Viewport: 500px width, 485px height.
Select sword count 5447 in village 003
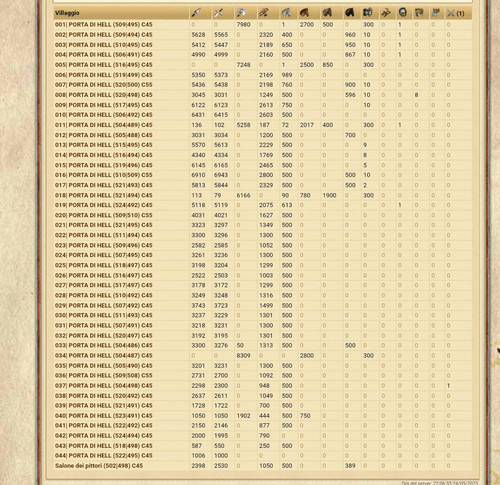coord(221,45)
